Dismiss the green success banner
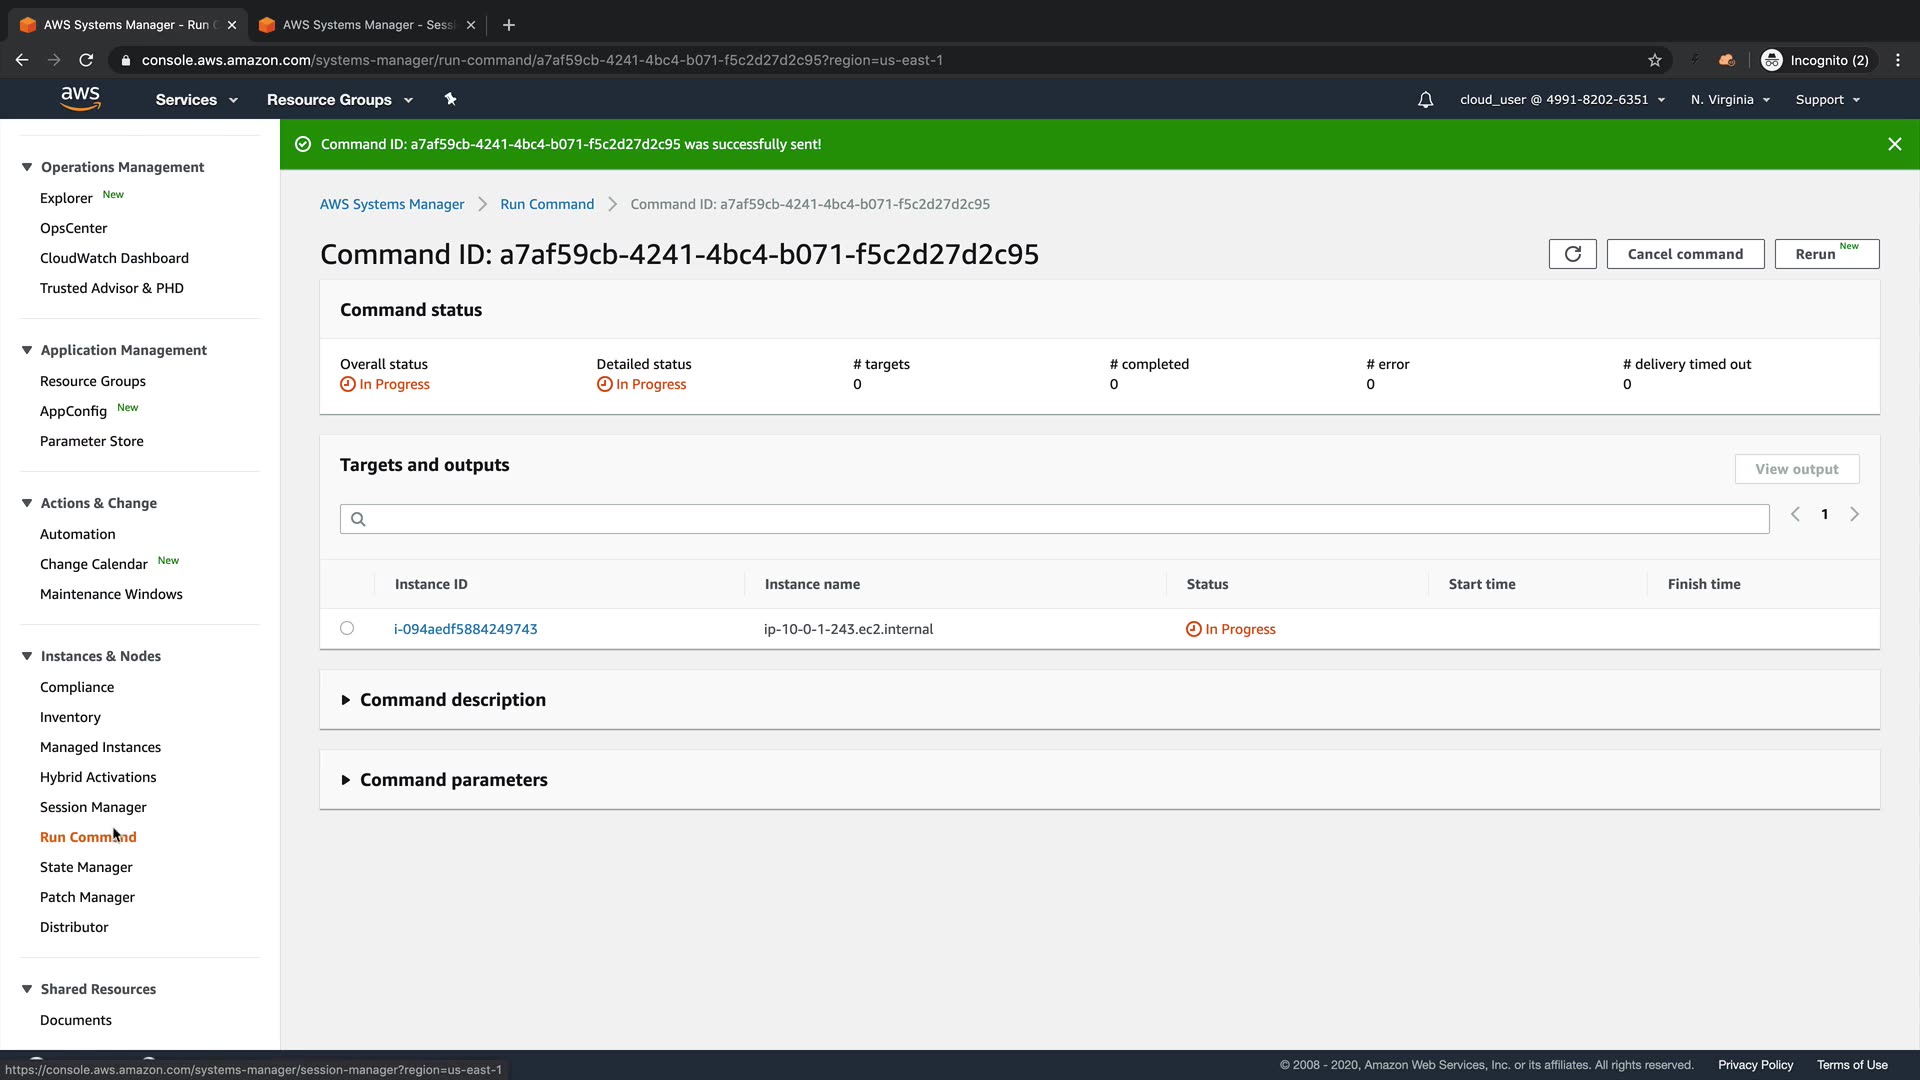 [1894, 144]
